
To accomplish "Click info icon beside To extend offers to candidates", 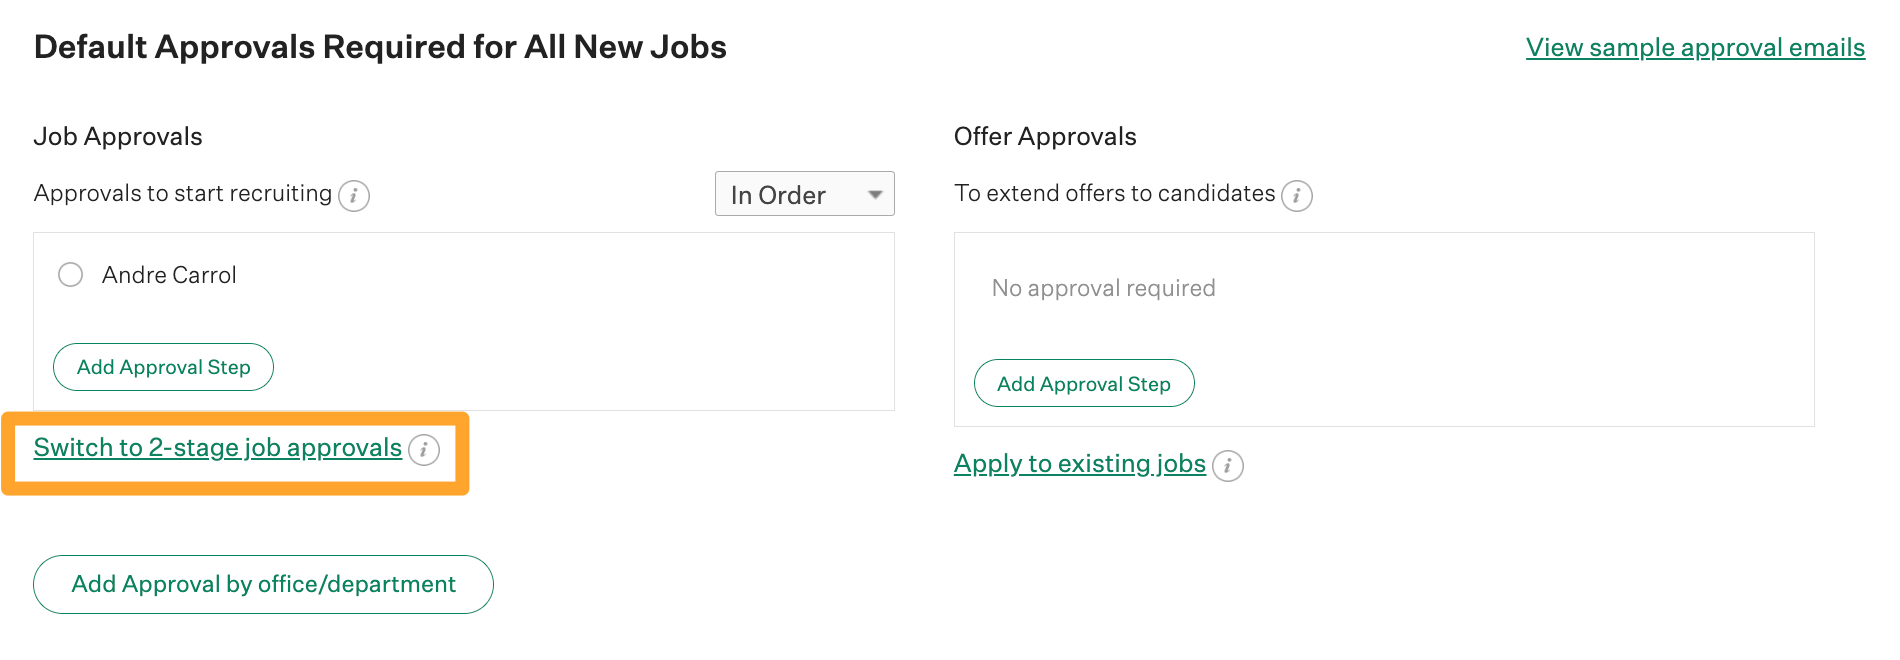I will 1297,195.
